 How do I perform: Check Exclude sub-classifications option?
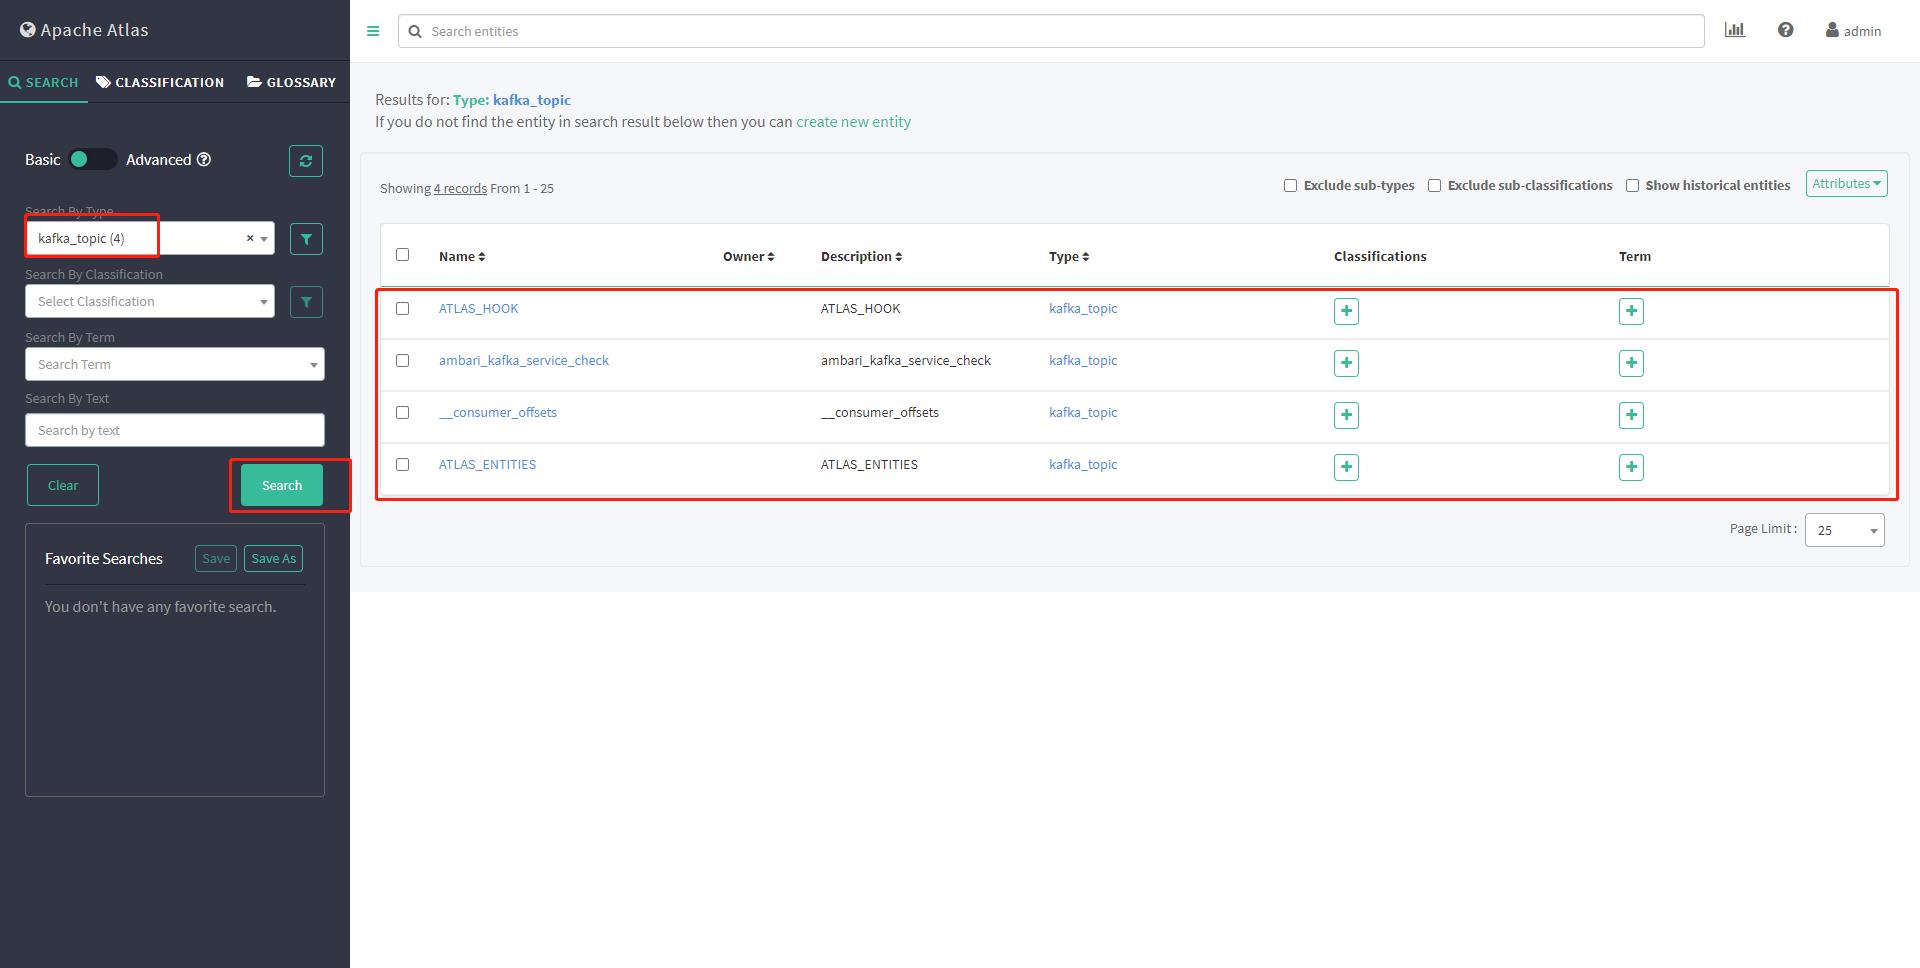click(x=1434, y=186)
